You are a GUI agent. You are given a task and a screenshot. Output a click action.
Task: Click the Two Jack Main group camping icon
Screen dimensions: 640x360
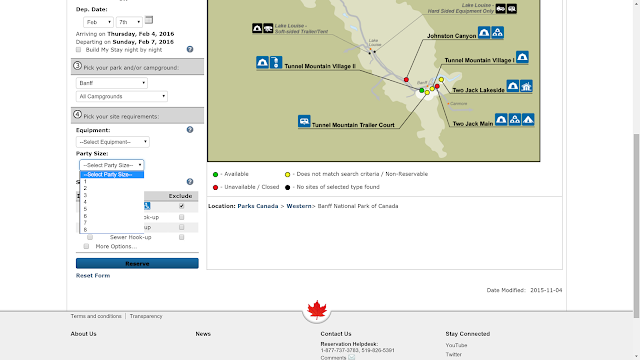515,120
